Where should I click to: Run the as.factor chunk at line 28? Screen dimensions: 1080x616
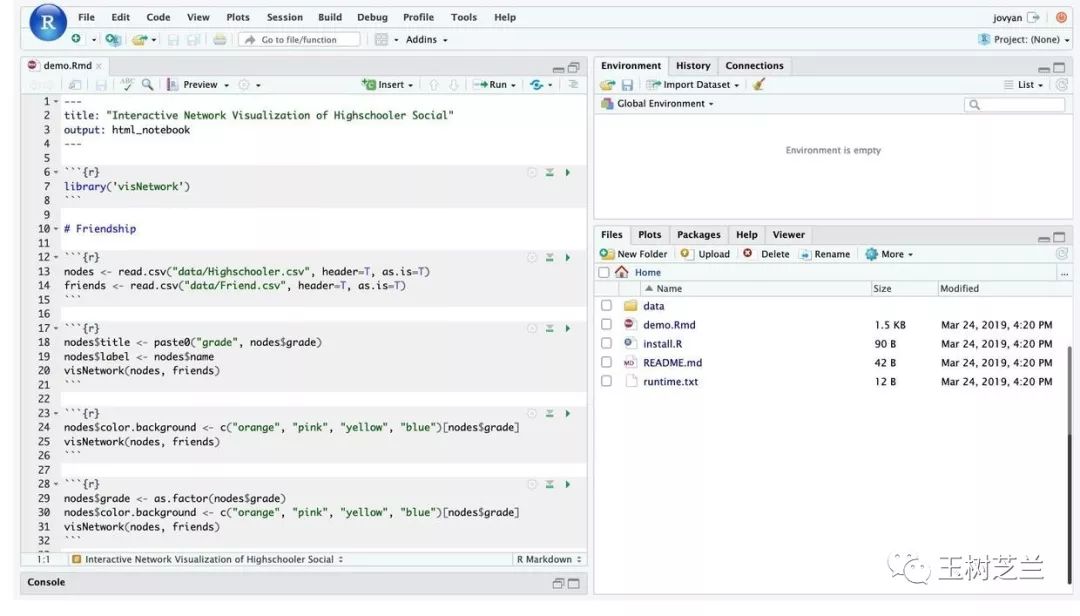[568, 484]
